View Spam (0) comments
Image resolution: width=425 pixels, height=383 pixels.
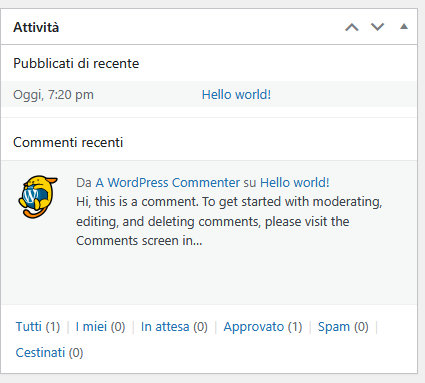[x=343, y=327]
